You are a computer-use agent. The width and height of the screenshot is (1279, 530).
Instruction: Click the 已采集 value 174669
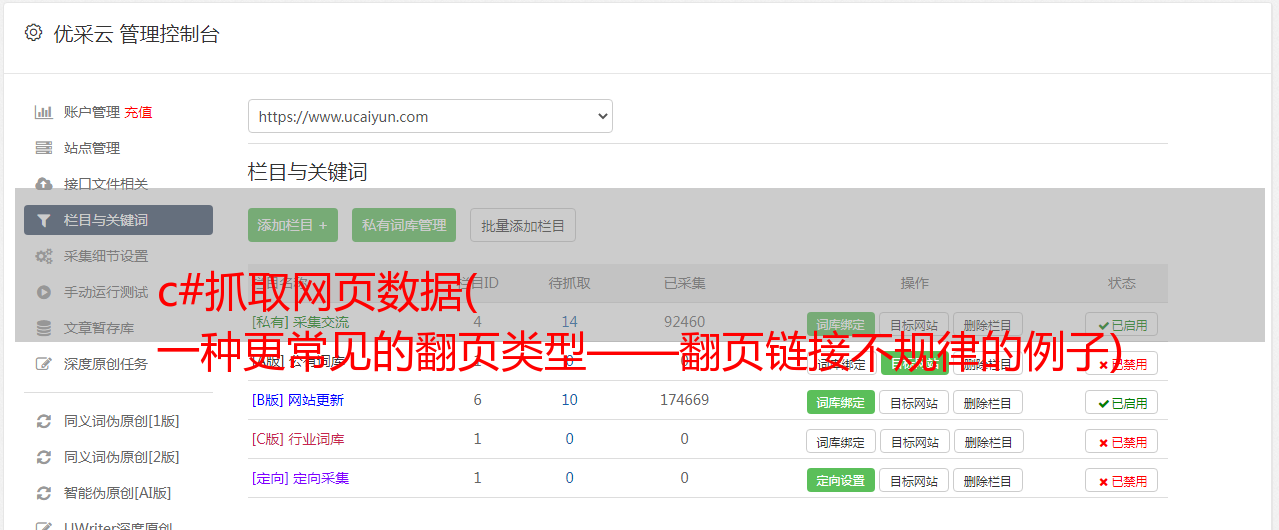click(684, 400)
